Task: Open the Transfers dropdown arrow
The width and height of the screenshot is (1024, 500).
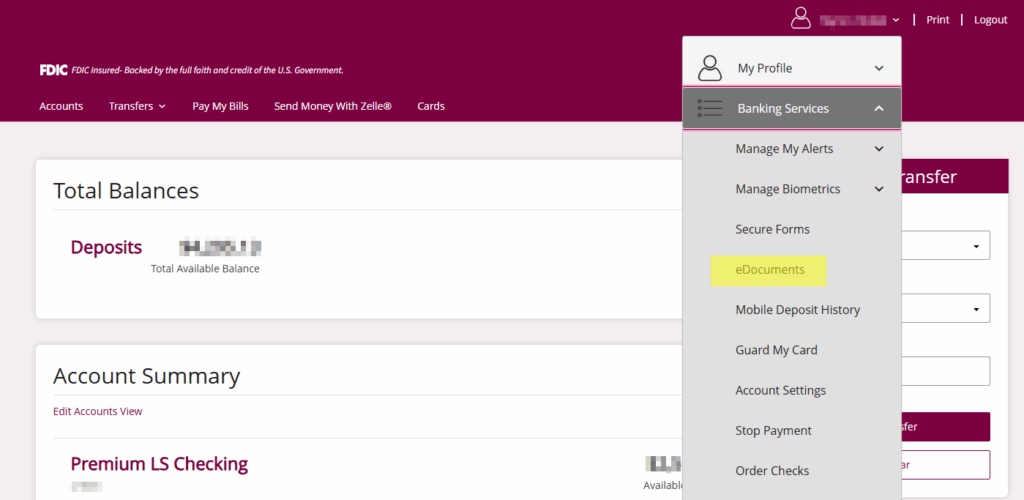Action: [162, 106]
